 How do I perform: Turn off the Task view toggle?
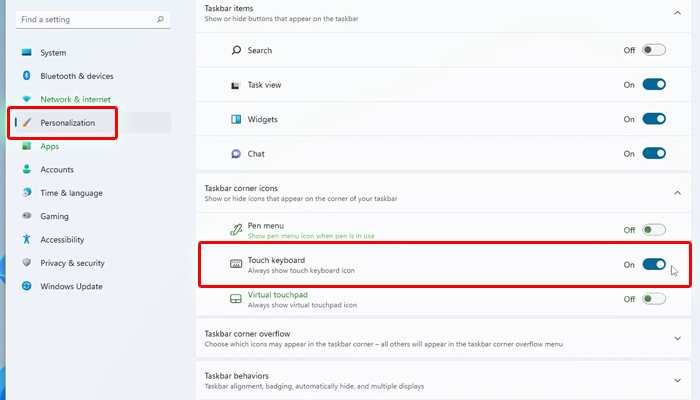click(654, 84)
